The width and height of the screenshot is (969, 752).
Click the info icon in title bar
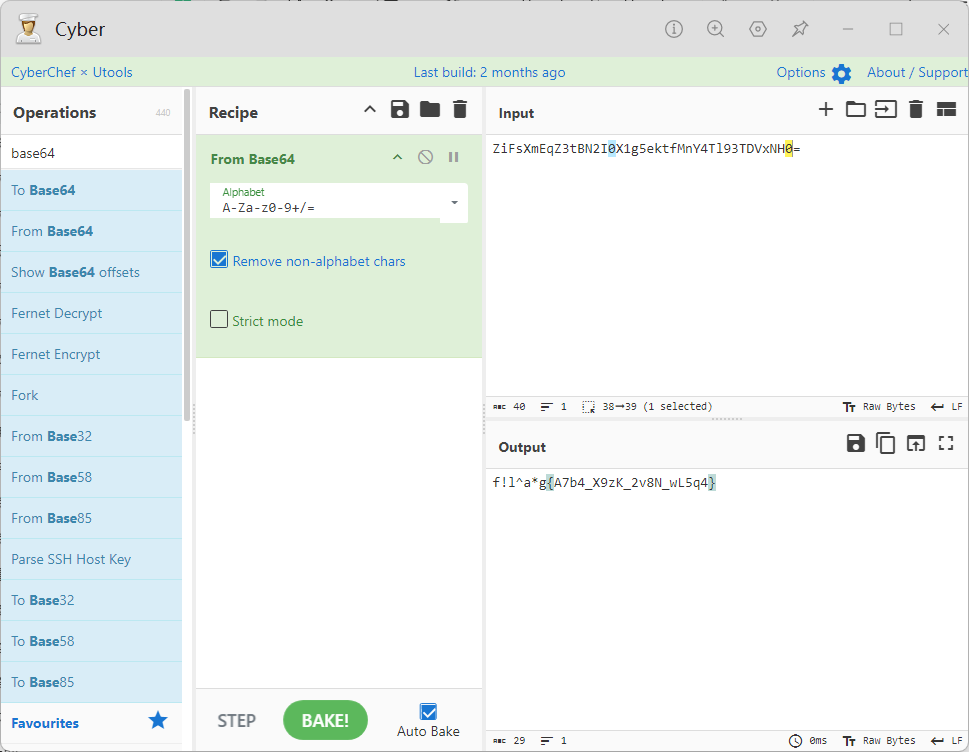click(674, 29)
